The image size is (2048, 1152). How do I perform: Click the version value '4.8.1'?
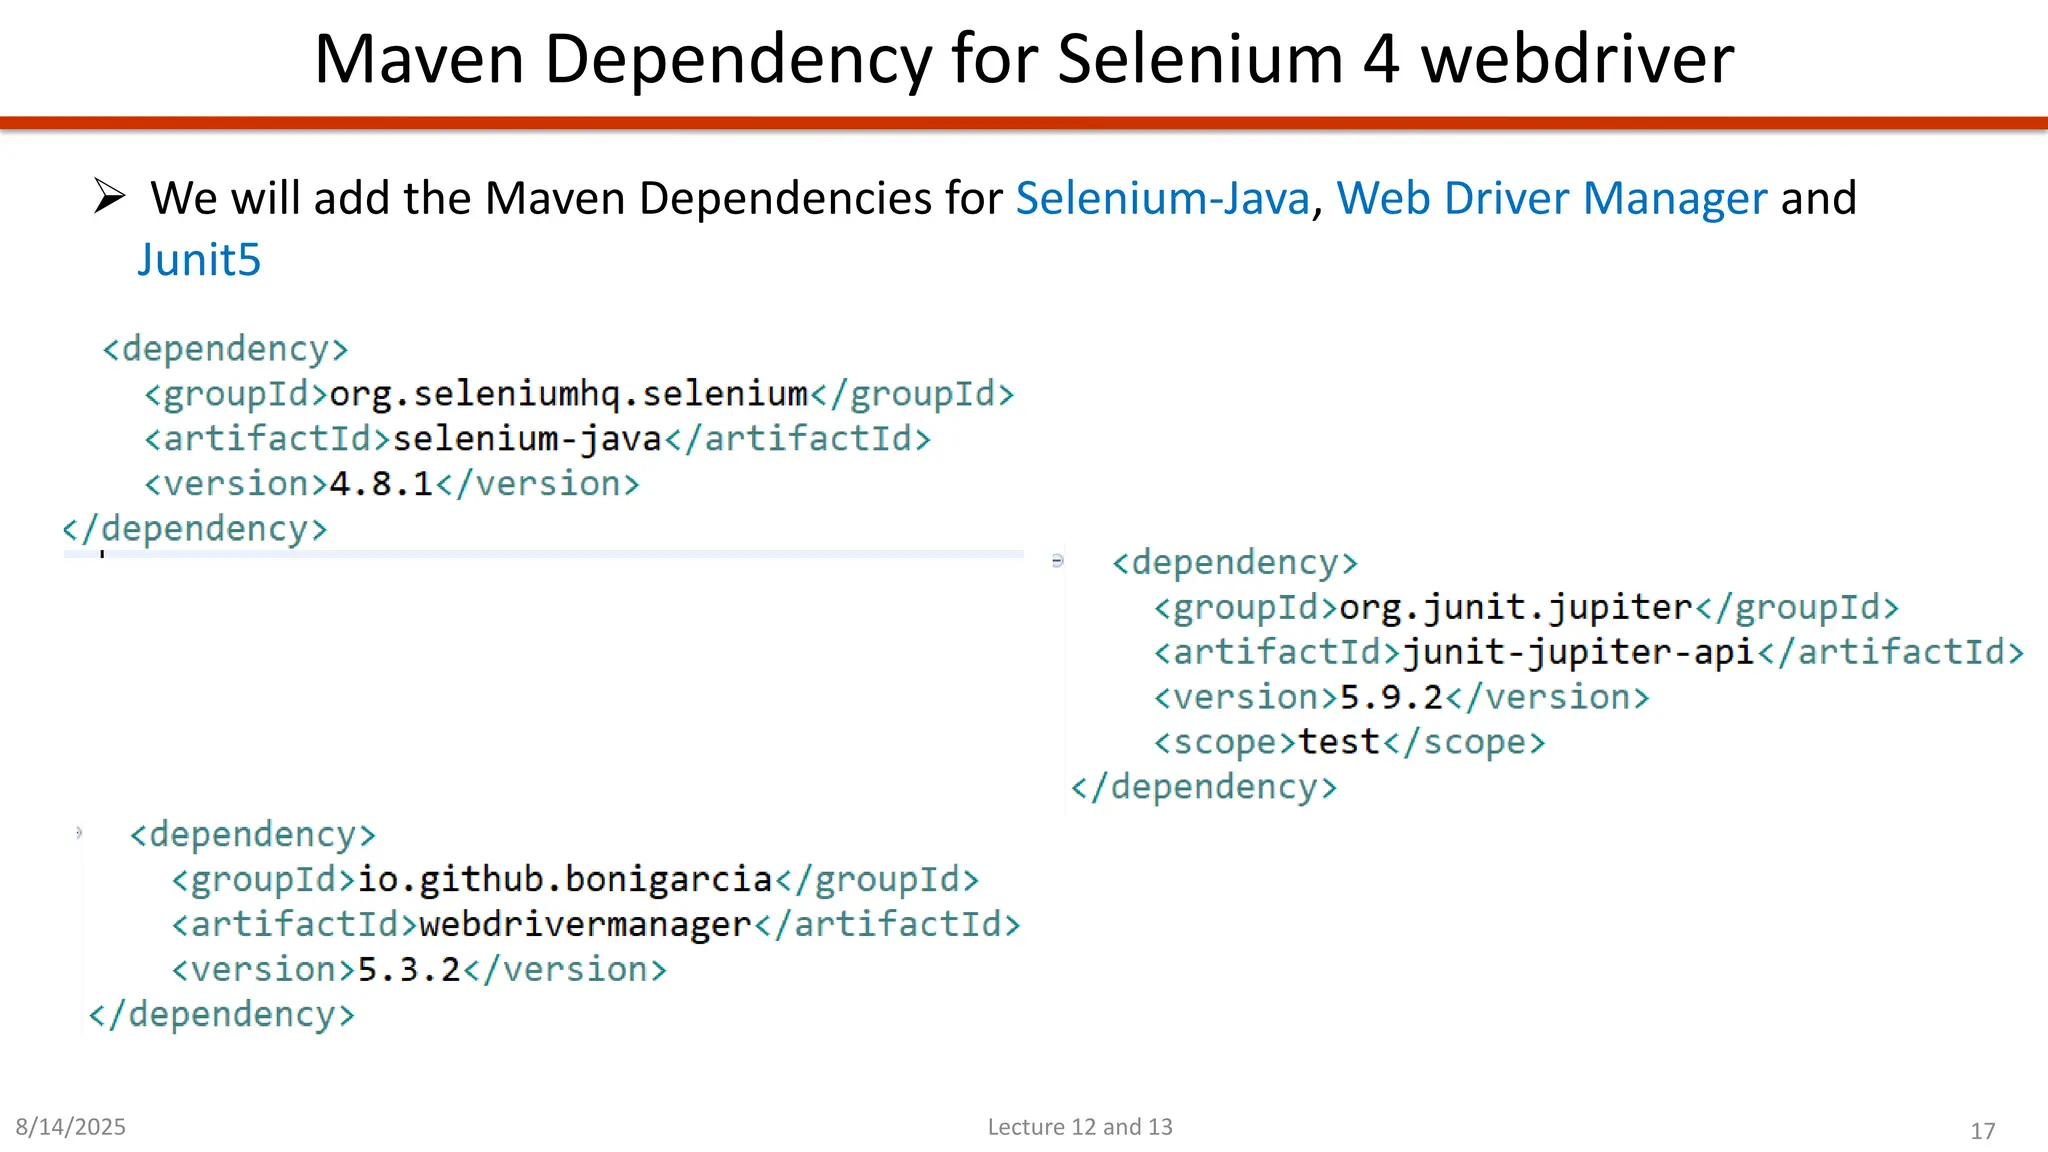point(381,484)
